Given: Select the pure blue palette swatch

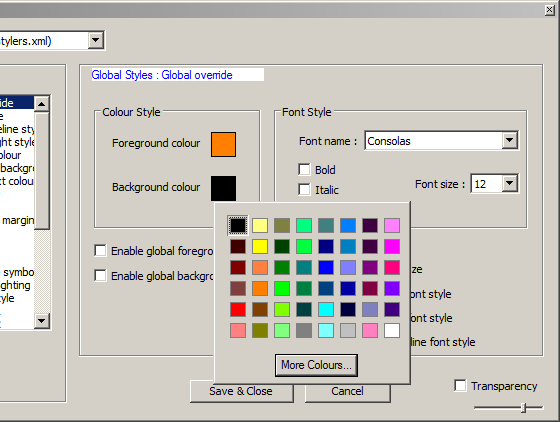Looking at the screenshot, I should [326, 267].
